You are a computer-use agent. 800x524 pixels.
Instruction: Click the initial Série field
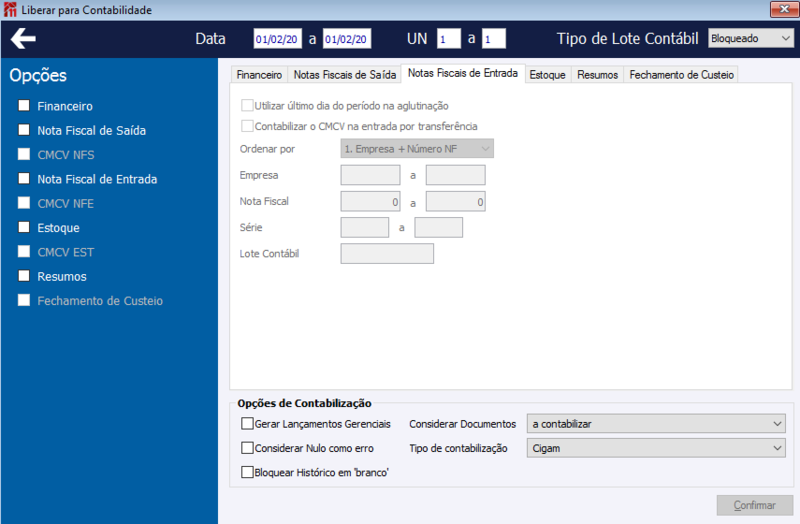tap(365, 228)
